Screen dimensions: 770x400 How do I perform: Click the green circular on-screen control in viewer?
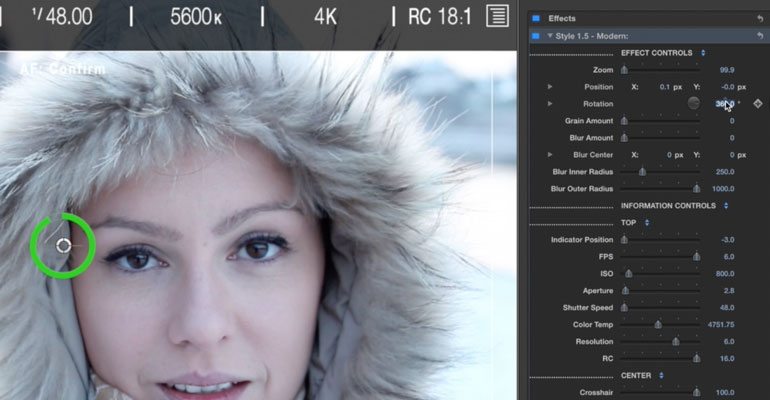[63, 246]
